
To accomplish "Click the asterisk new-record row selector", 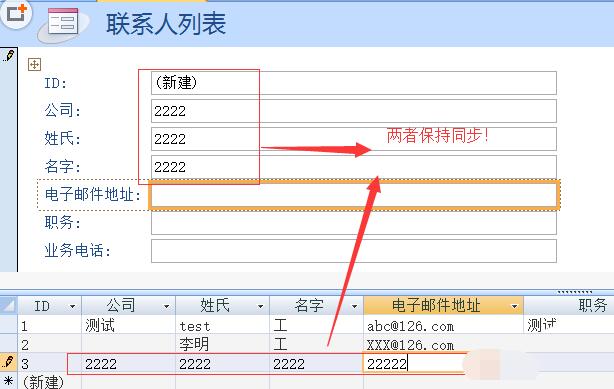I will 9,381.
